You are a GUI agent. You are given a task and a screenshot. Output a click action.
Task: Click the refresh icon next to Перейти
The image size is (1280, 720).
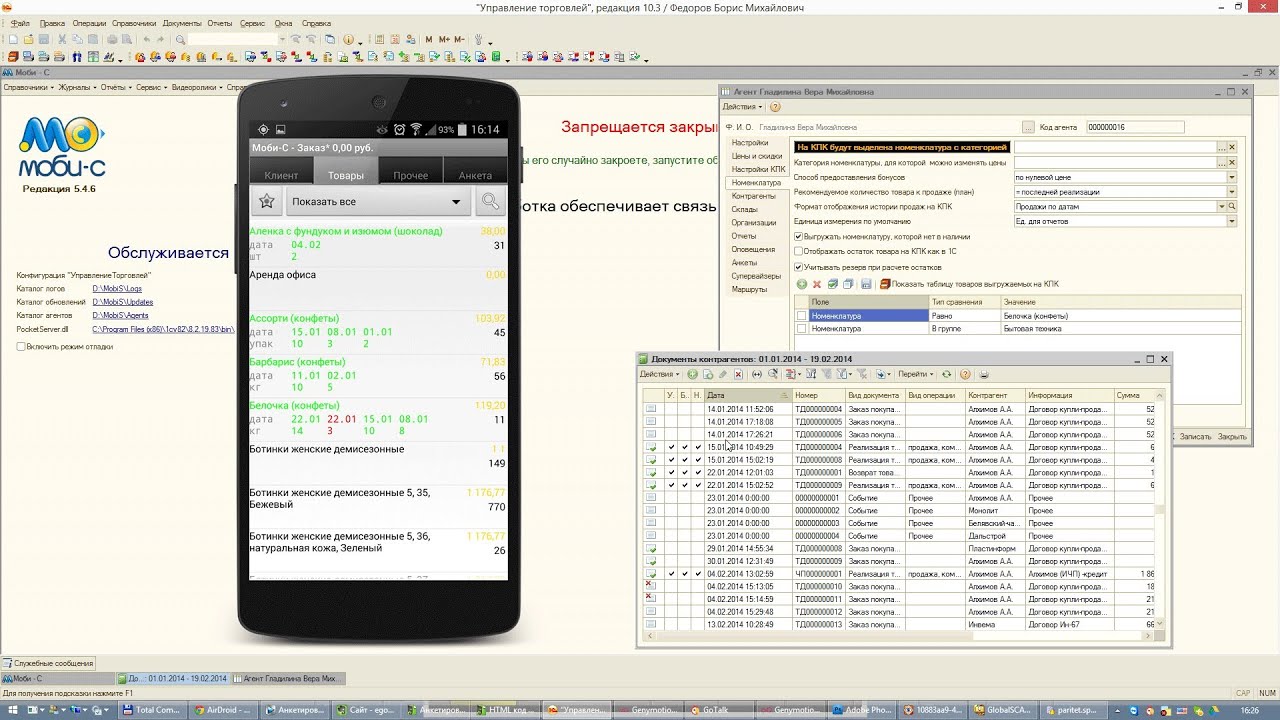coord(946,374)
